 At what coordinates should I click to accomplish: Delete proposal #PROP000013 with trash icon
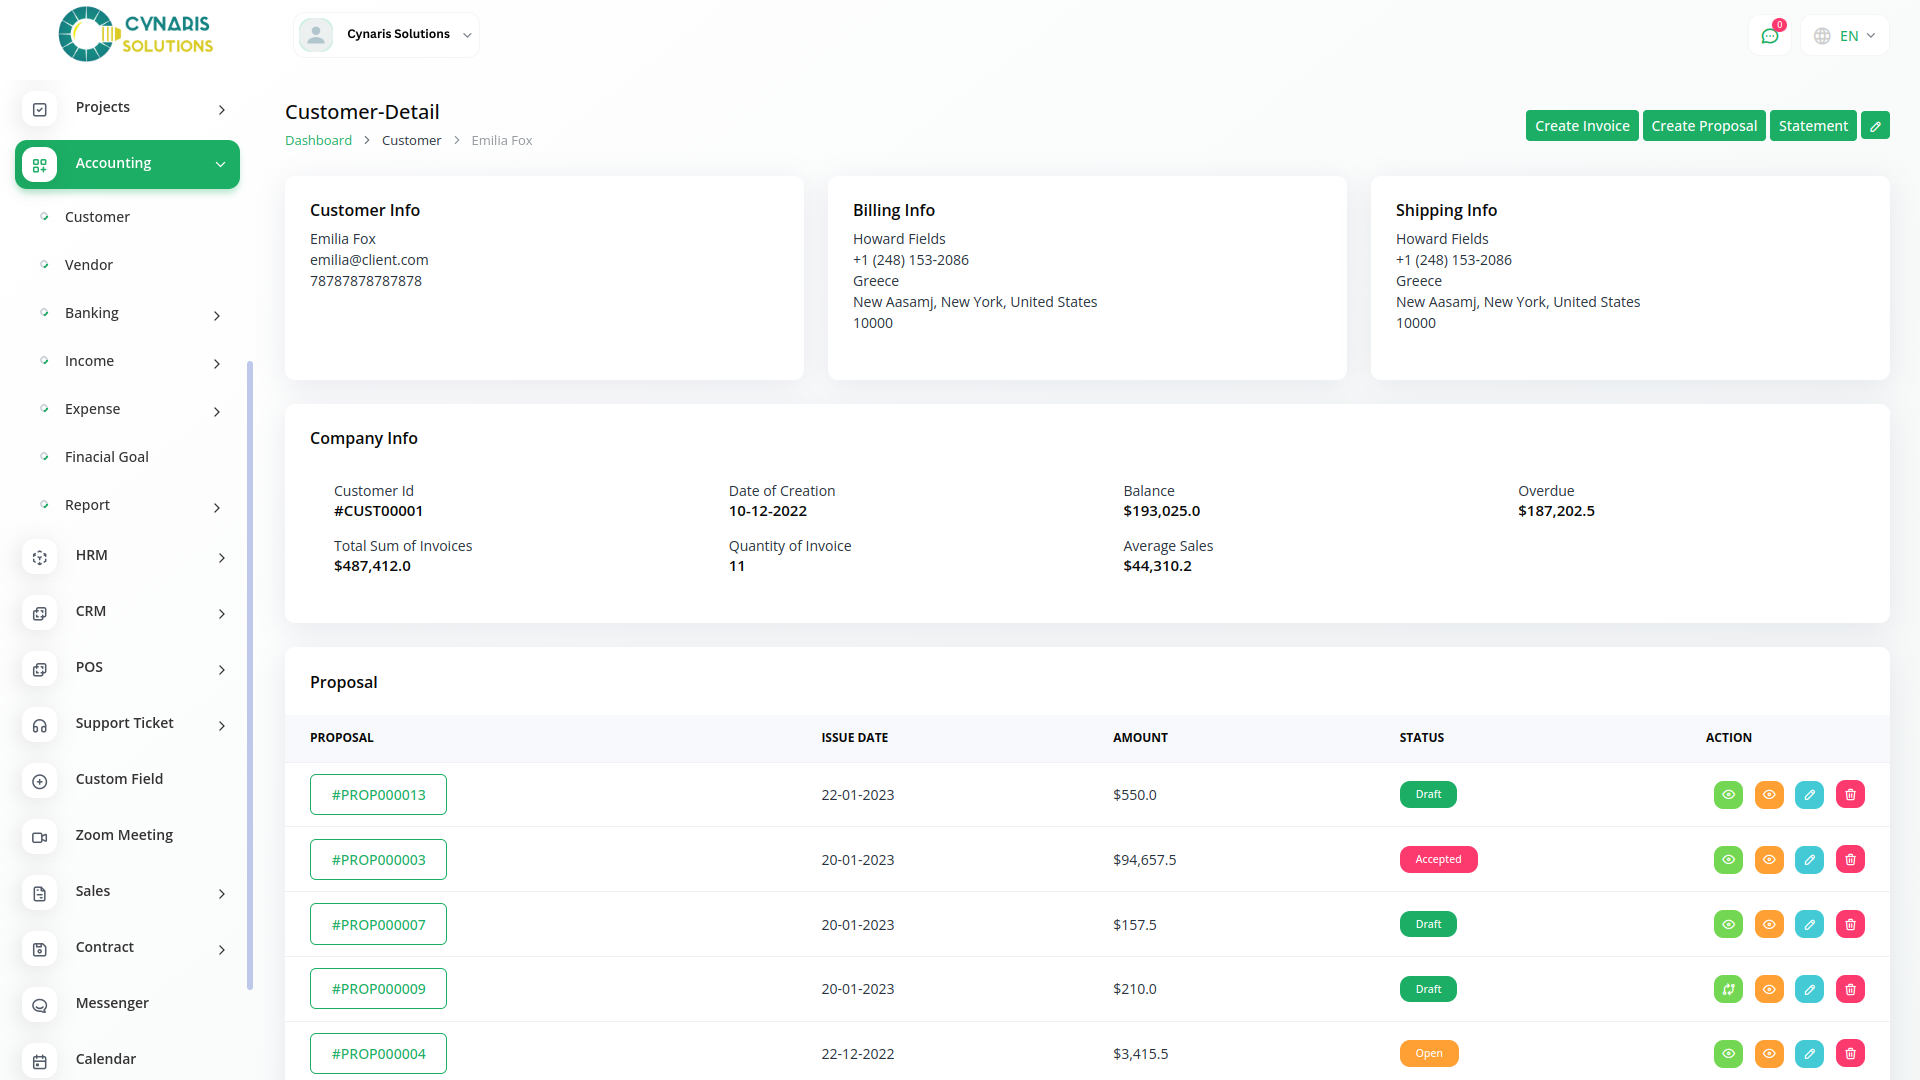click(1850, 795)
